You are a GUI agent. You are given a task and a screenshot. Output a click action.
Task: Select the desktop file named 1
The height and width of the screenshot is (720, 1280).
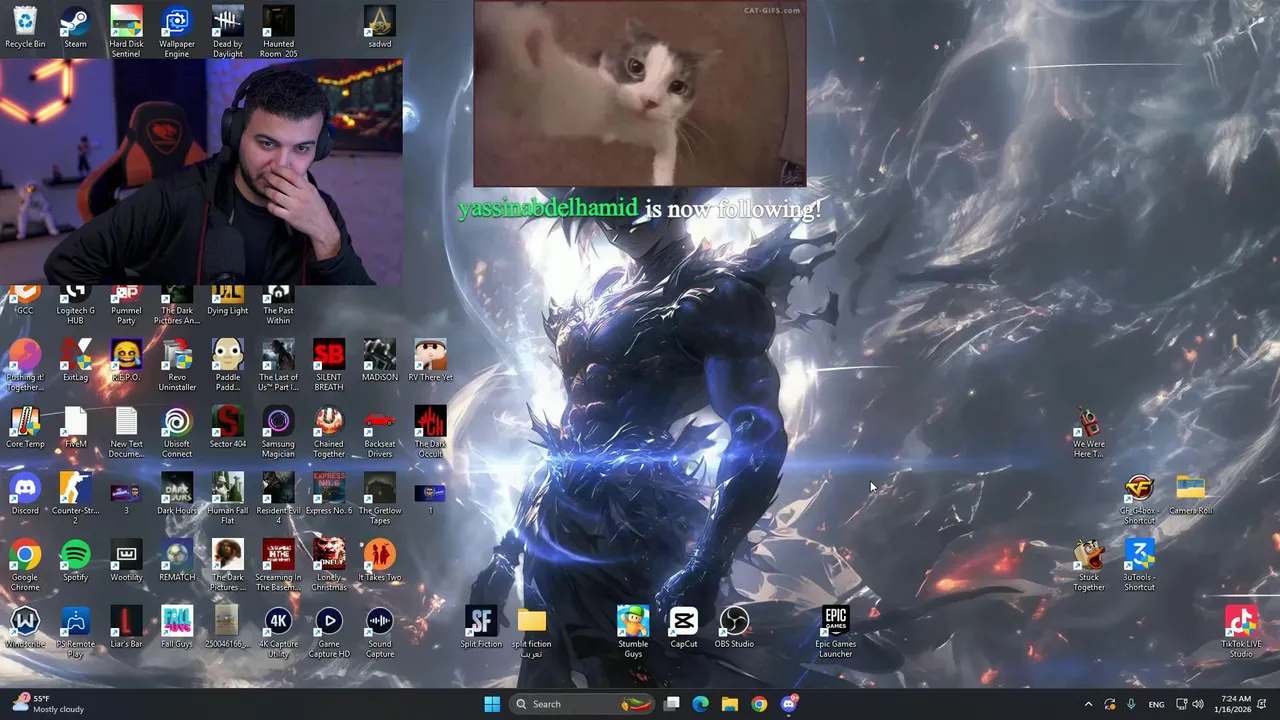click(430, 498)
